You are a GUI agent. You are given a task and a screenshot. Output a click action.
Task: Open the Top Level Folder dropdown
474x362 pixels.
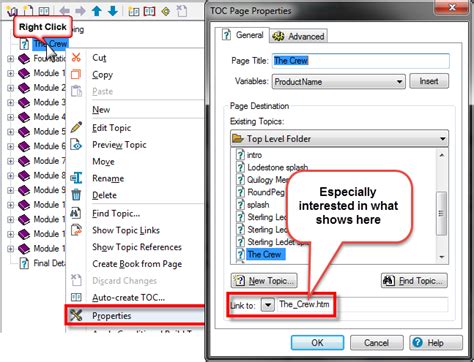[x=443, y=139]
